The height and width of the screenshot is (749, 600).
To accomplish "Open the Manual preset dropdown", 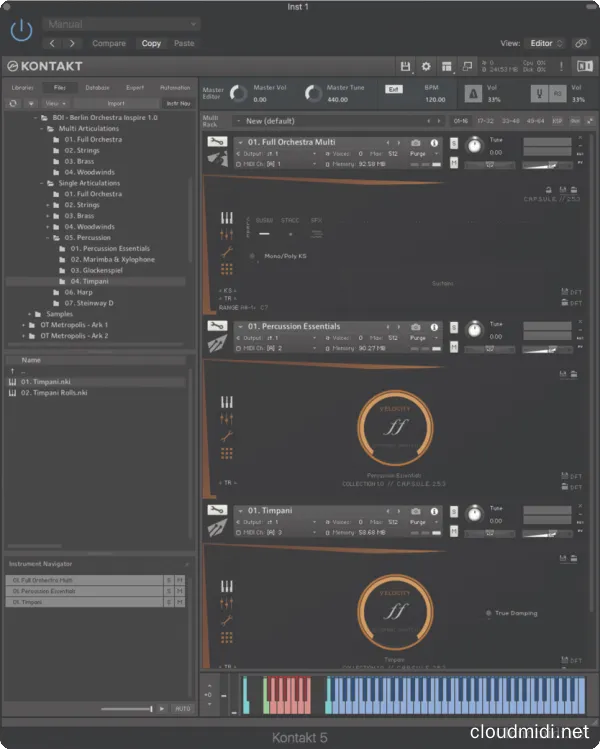I will (121, 24).
